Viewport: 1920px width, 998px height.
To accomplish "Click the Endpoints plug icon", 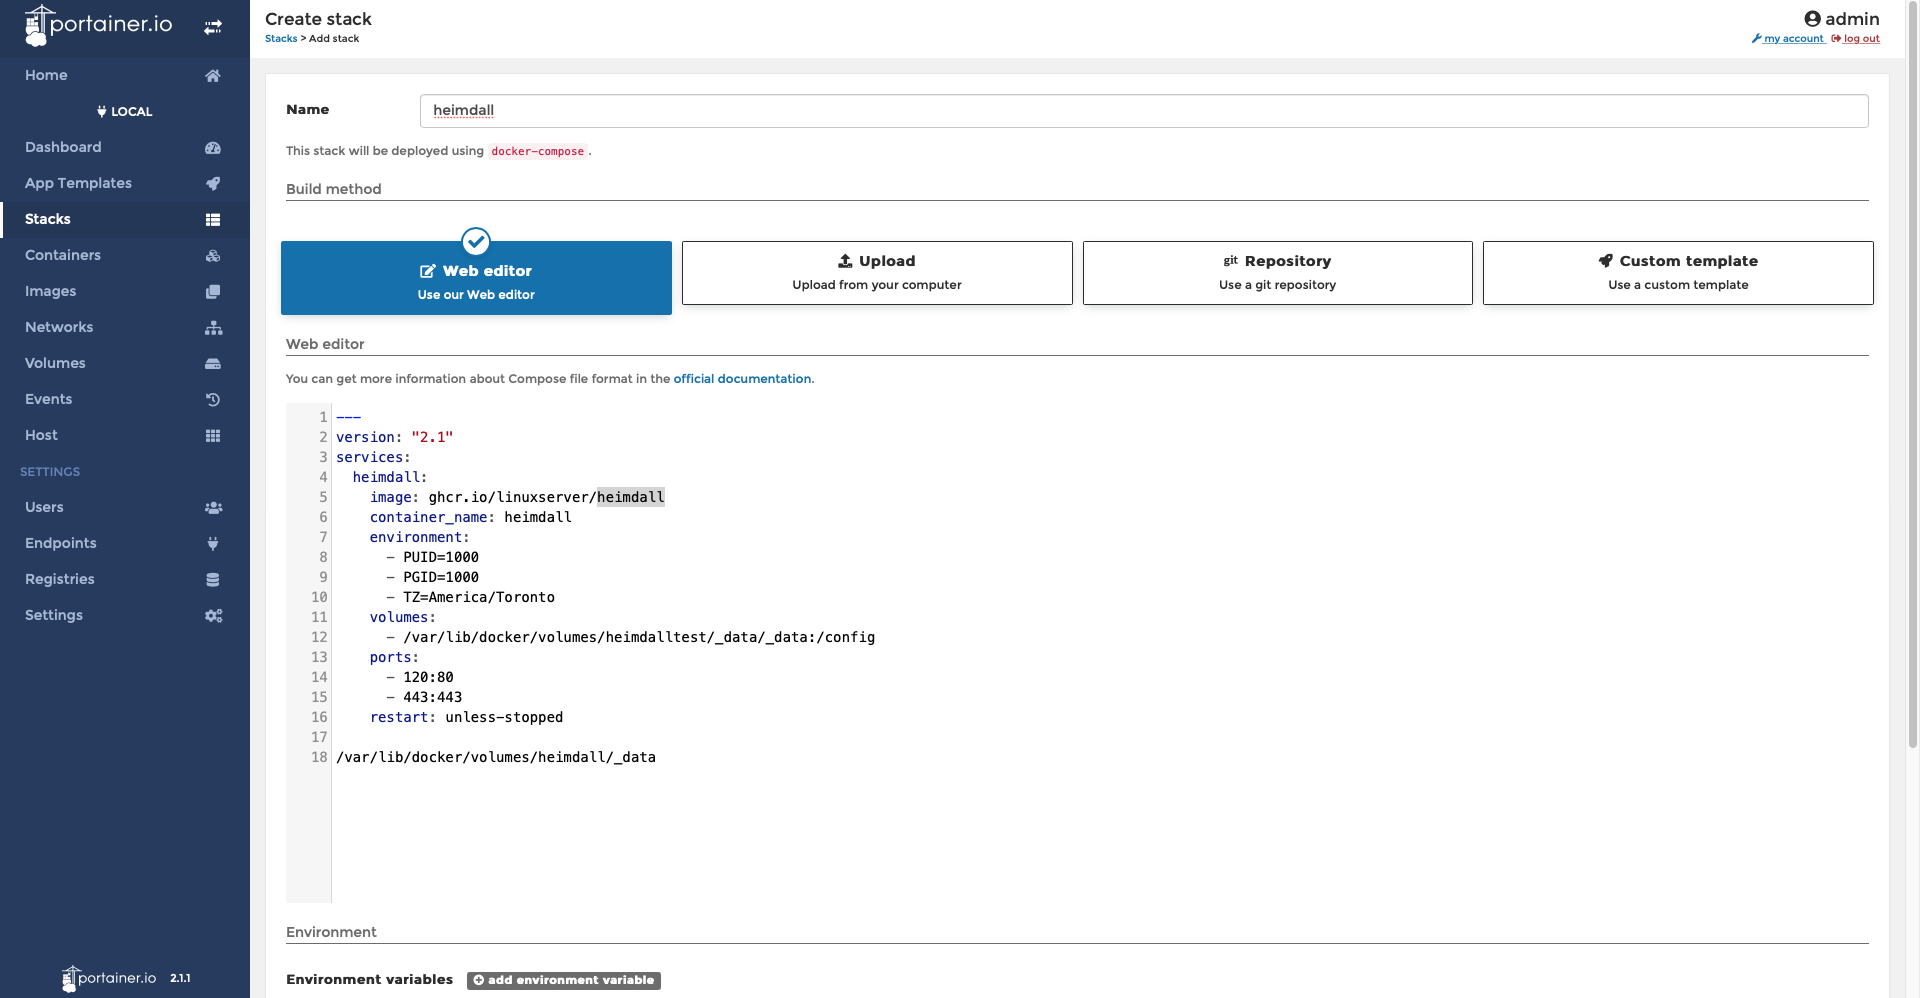I will pos(213,544).
